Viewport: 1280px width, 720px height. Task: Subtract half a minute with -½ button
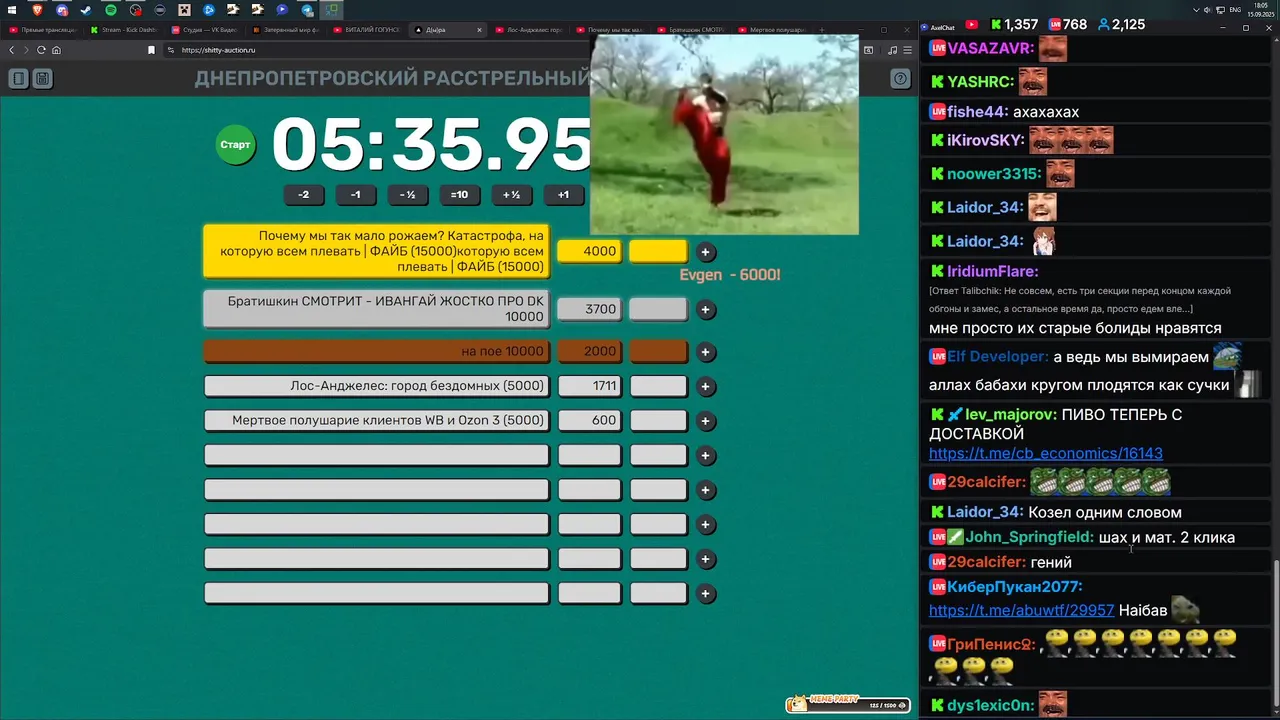tap(407, 195)
